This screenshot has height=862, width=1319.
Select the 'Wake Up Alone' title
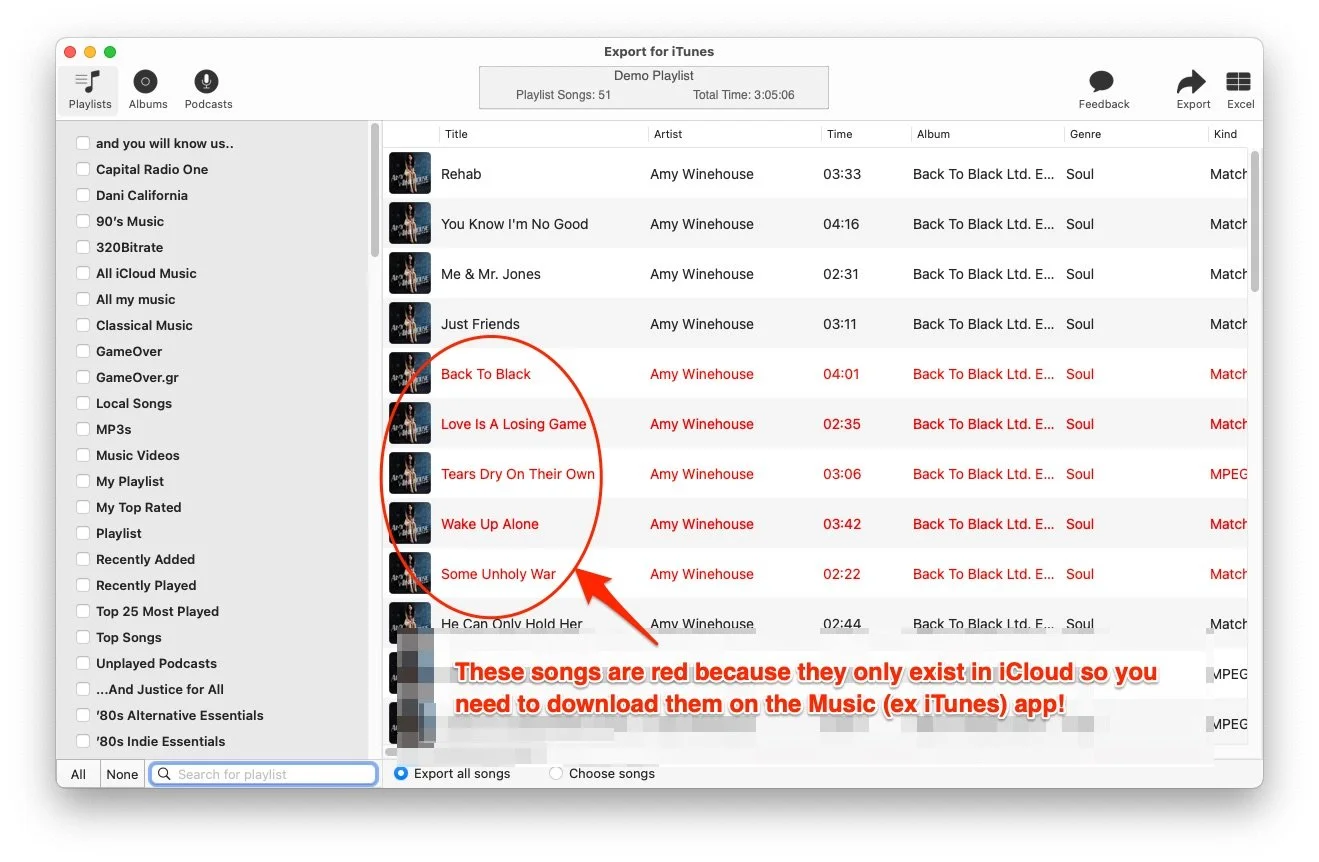coord(490,524)
